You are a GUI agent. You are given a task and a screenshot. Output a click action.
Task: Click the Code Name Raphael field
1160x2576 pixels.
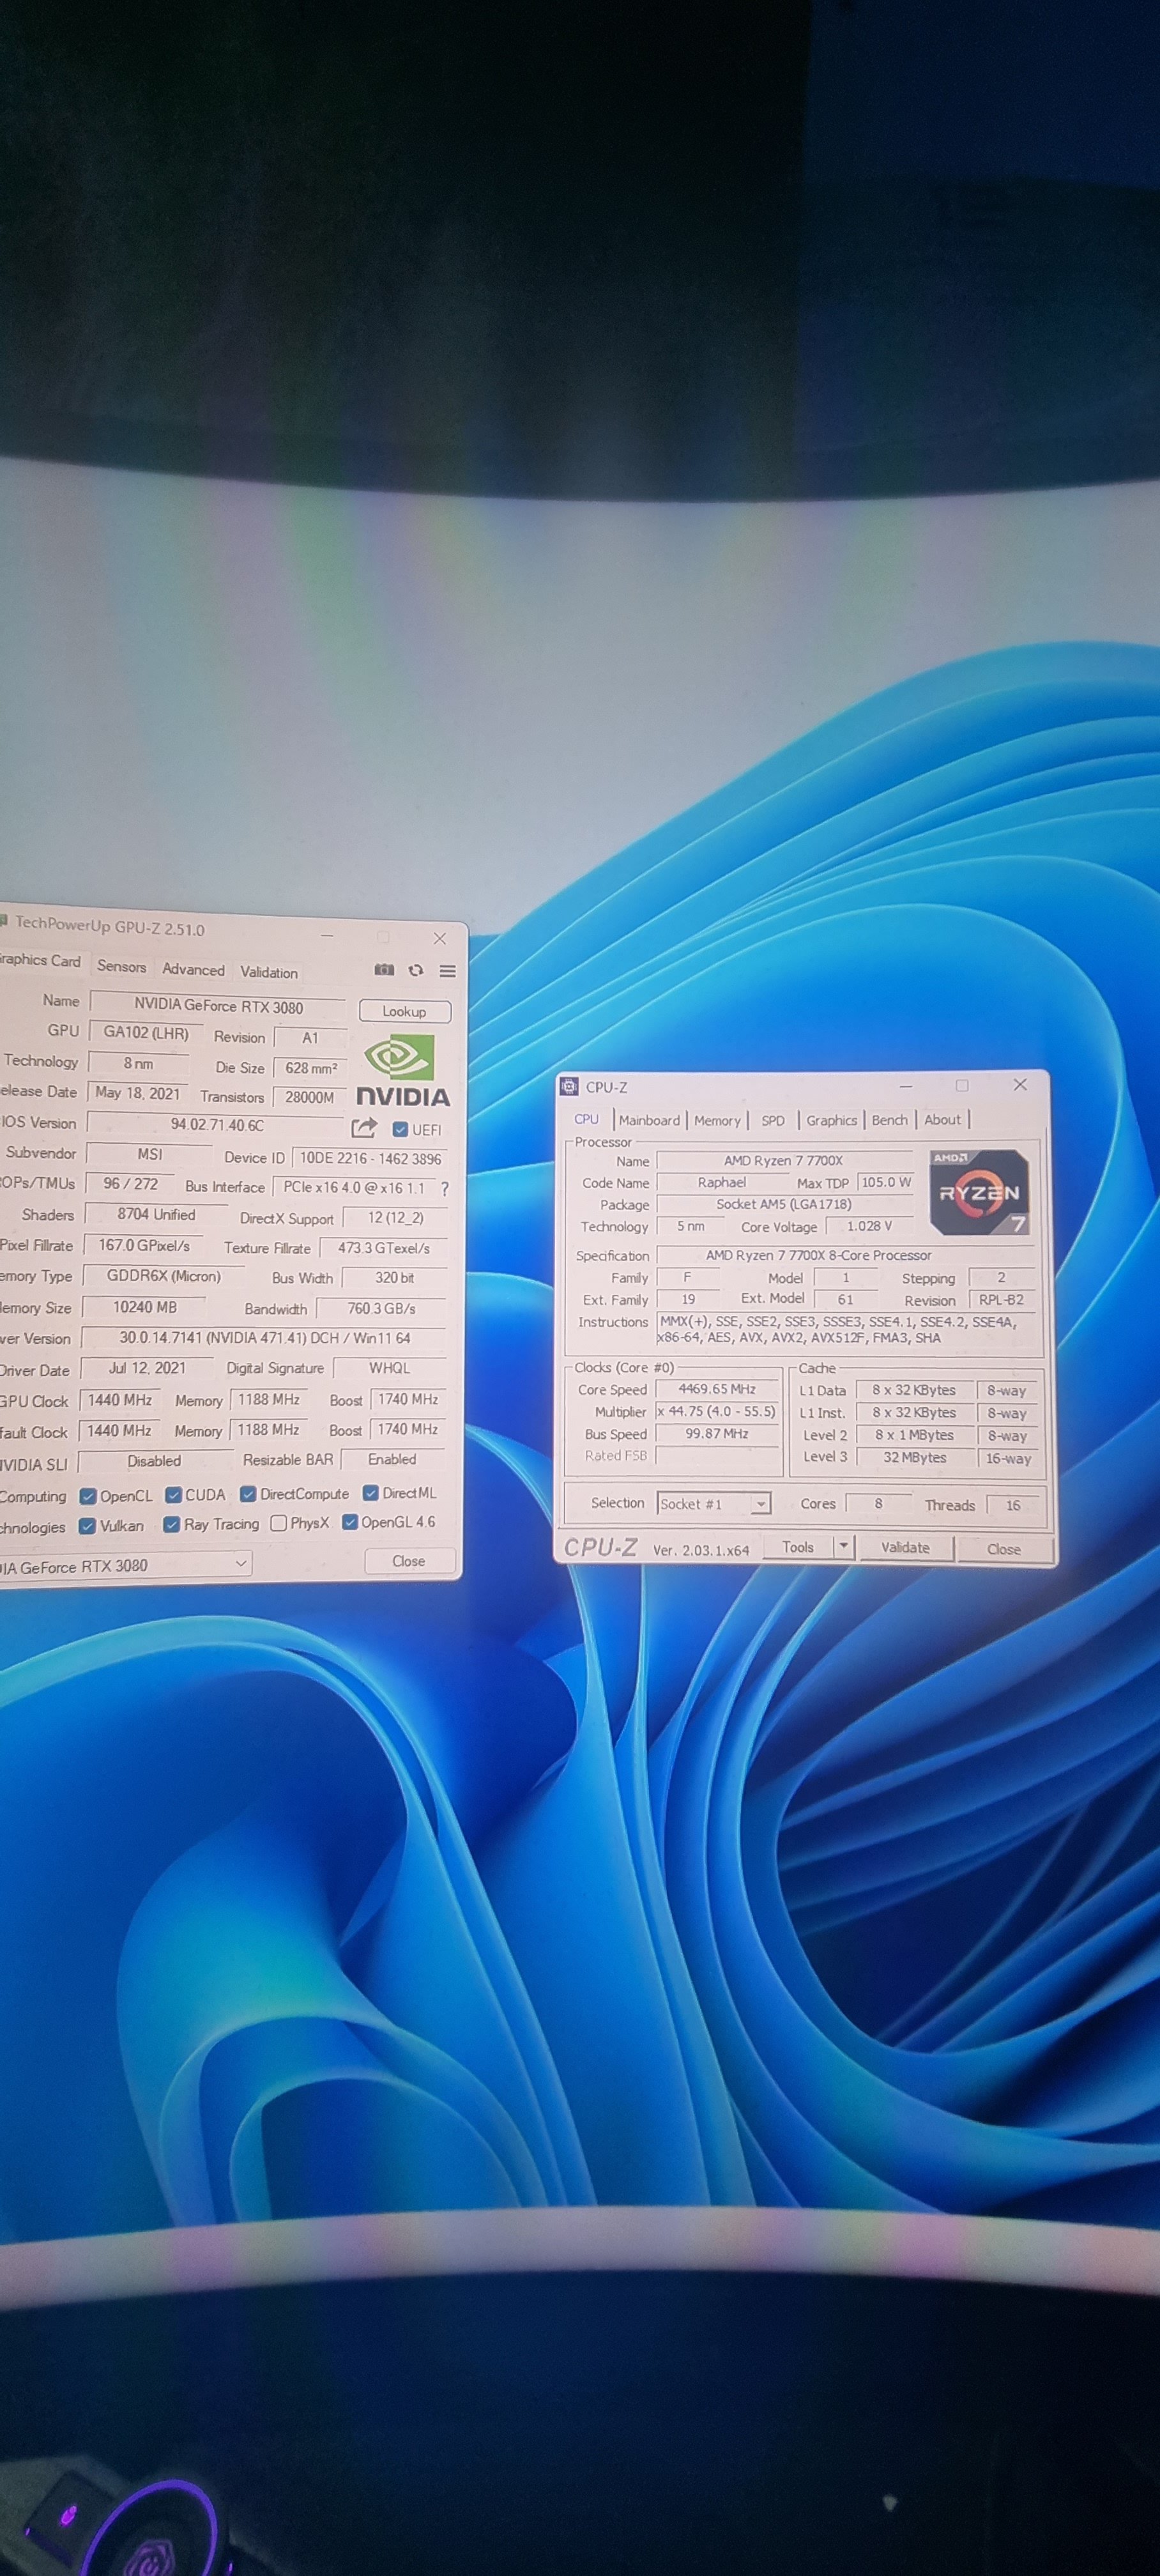tap(722, 1182)
